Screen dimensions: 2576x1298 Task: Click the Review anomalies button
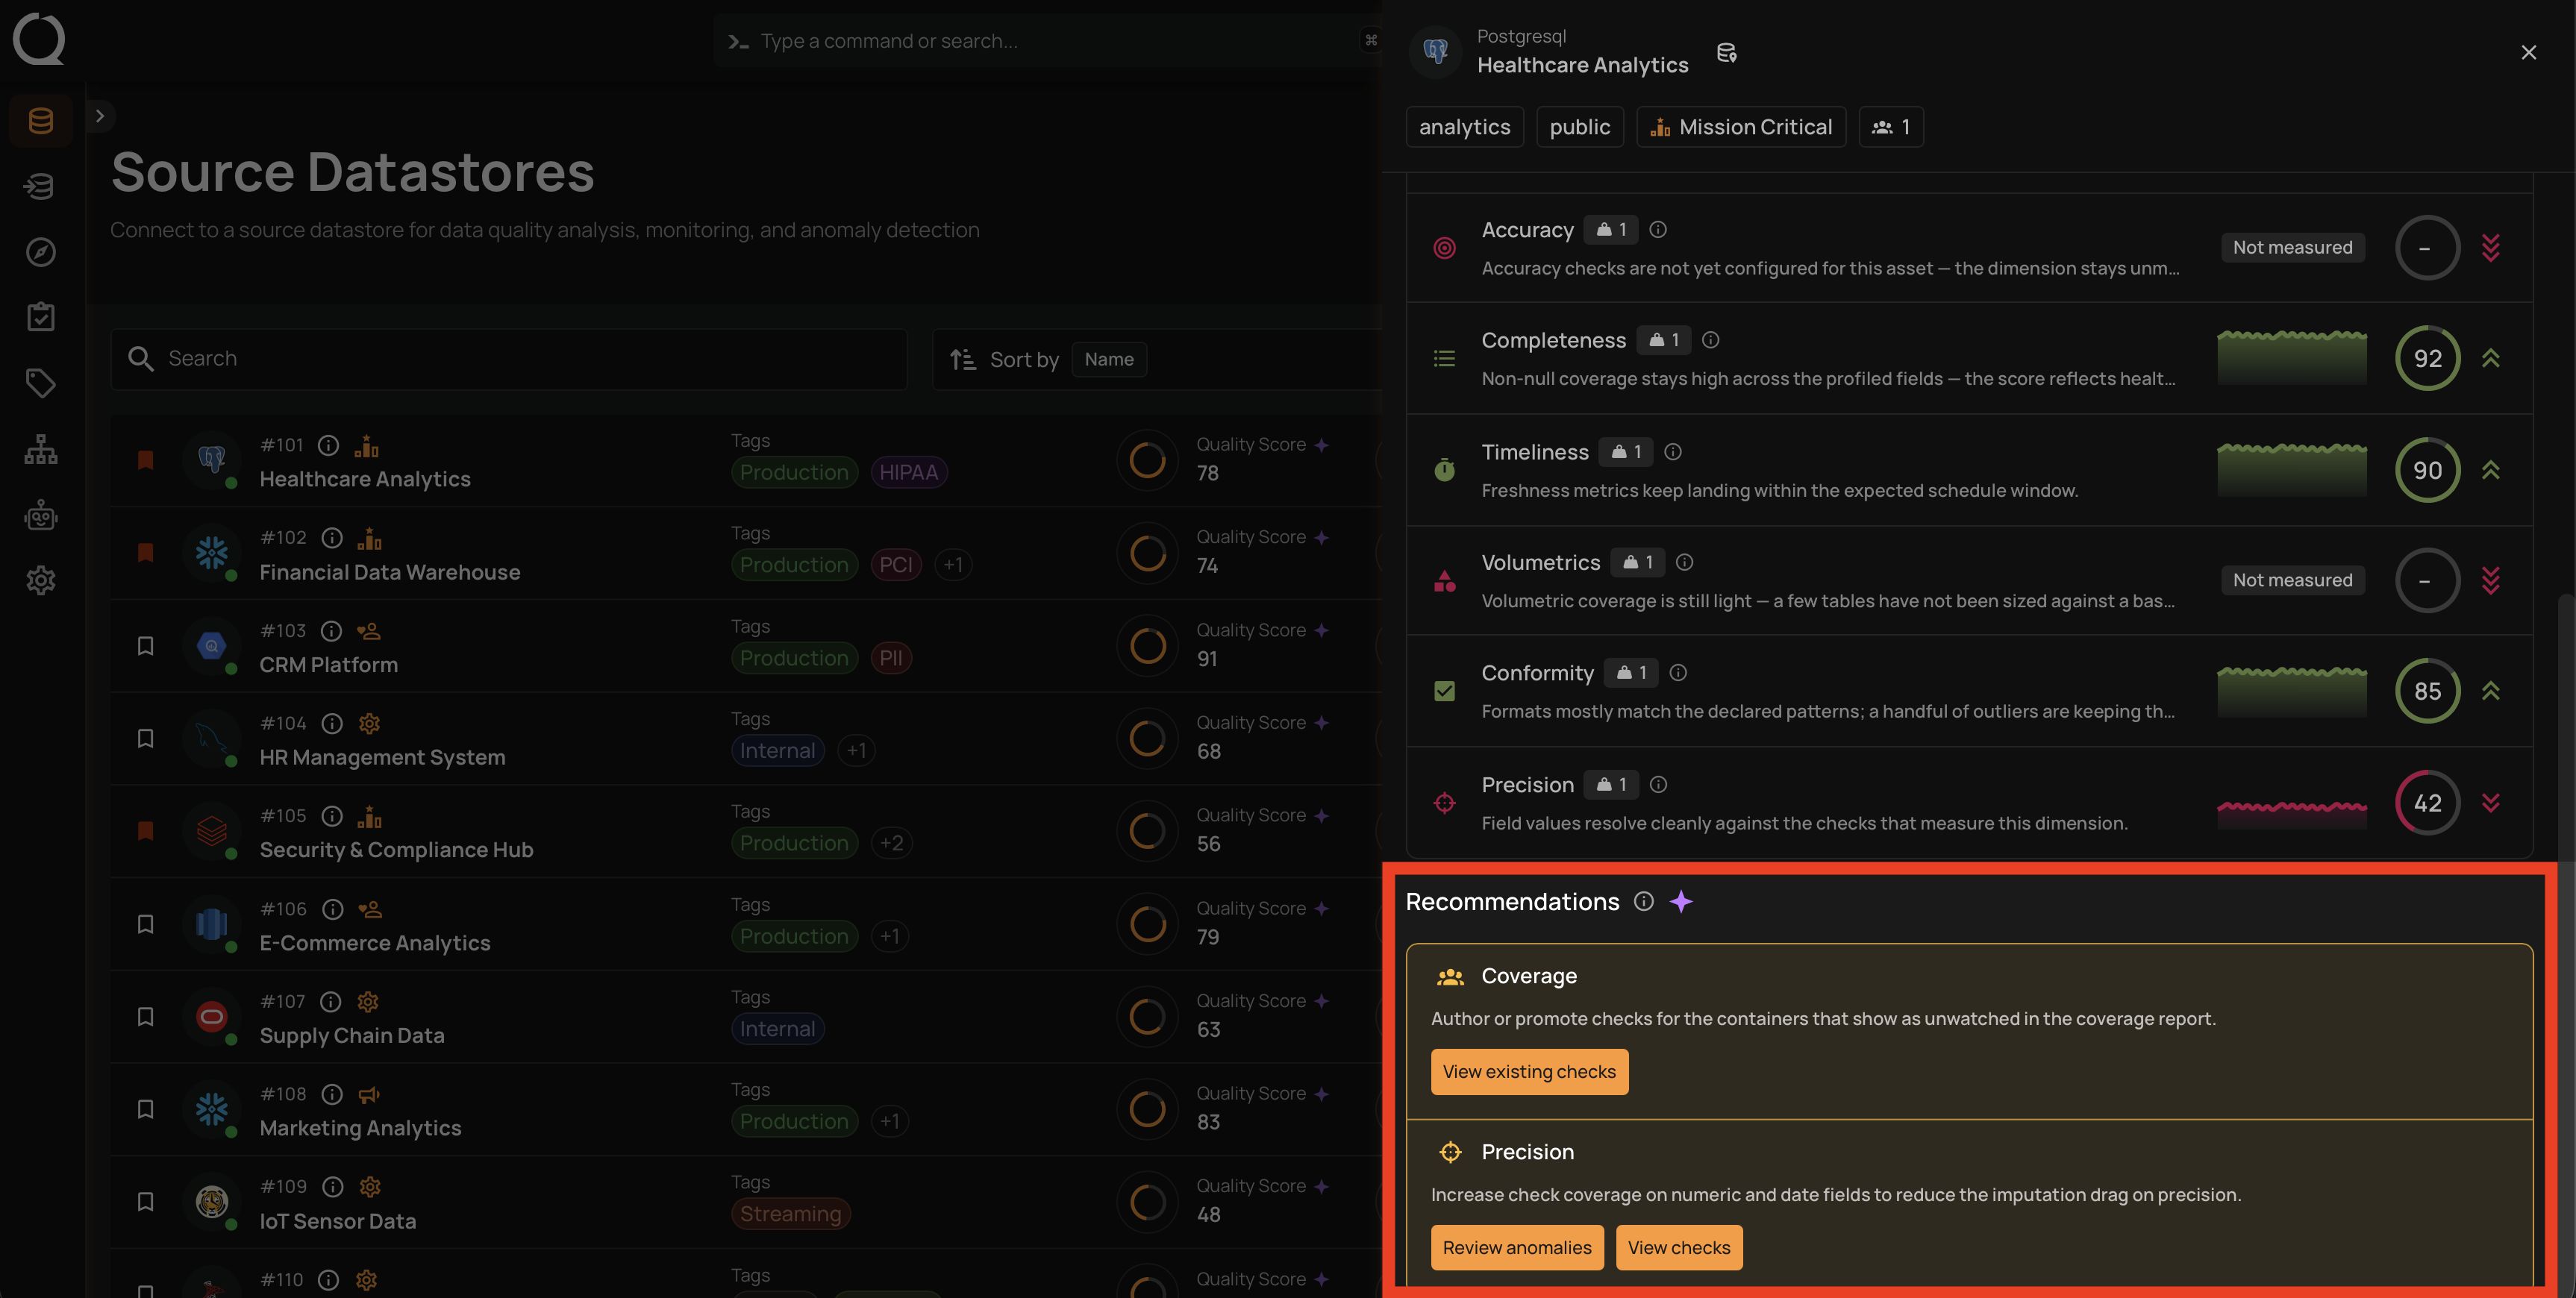[x=1517, y=1248]
